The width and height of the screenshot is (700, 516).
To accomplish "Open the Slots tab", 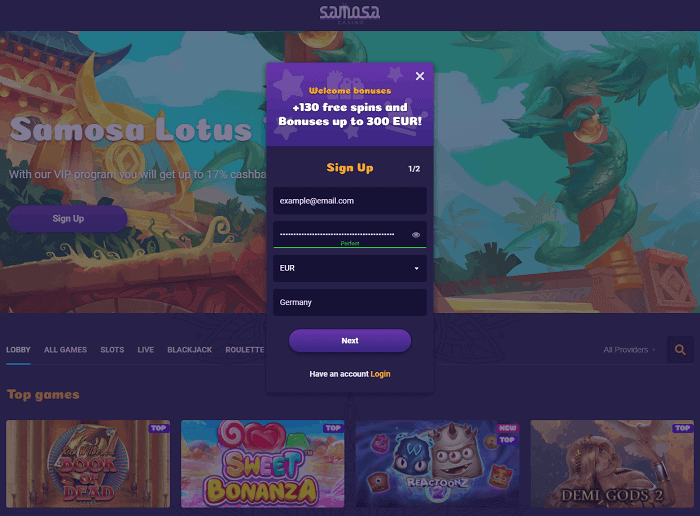I will tap(112, 350).
